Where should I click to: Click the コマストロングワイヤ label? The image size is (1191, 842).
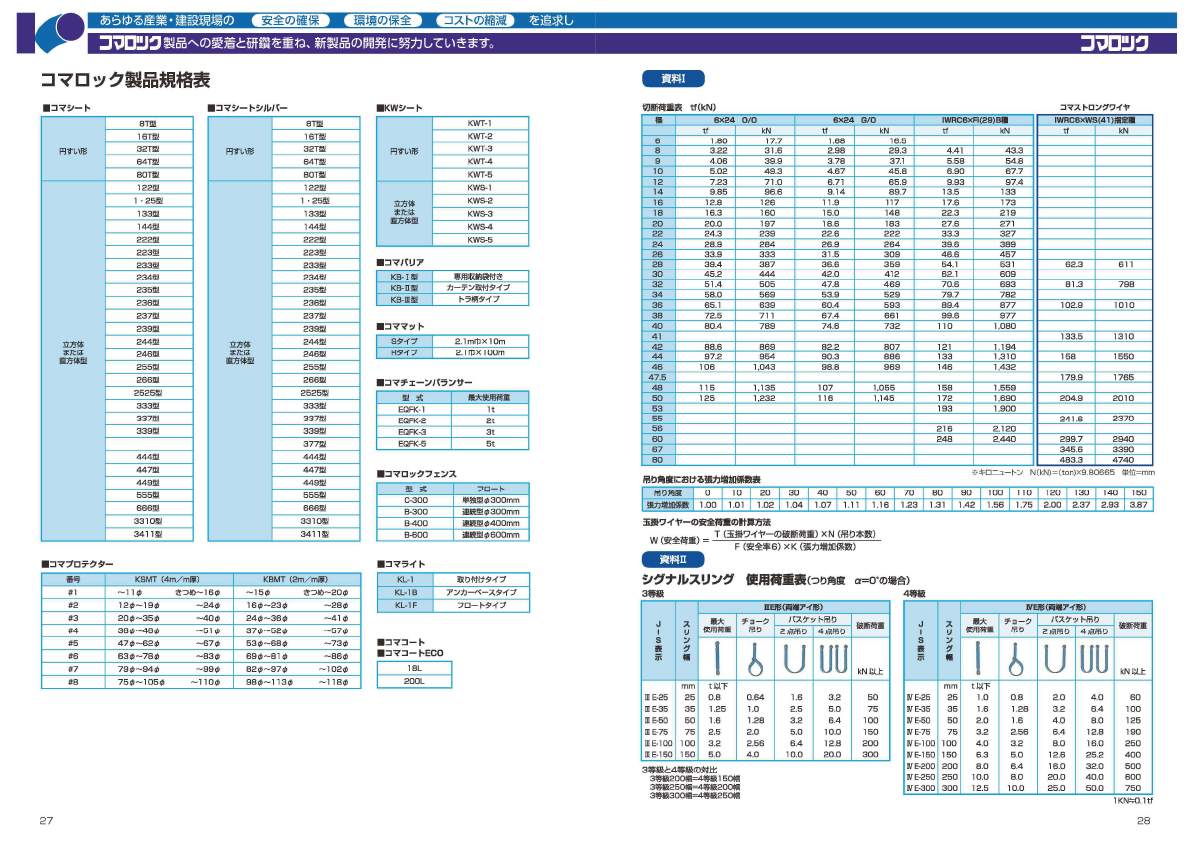[1095, 108]
